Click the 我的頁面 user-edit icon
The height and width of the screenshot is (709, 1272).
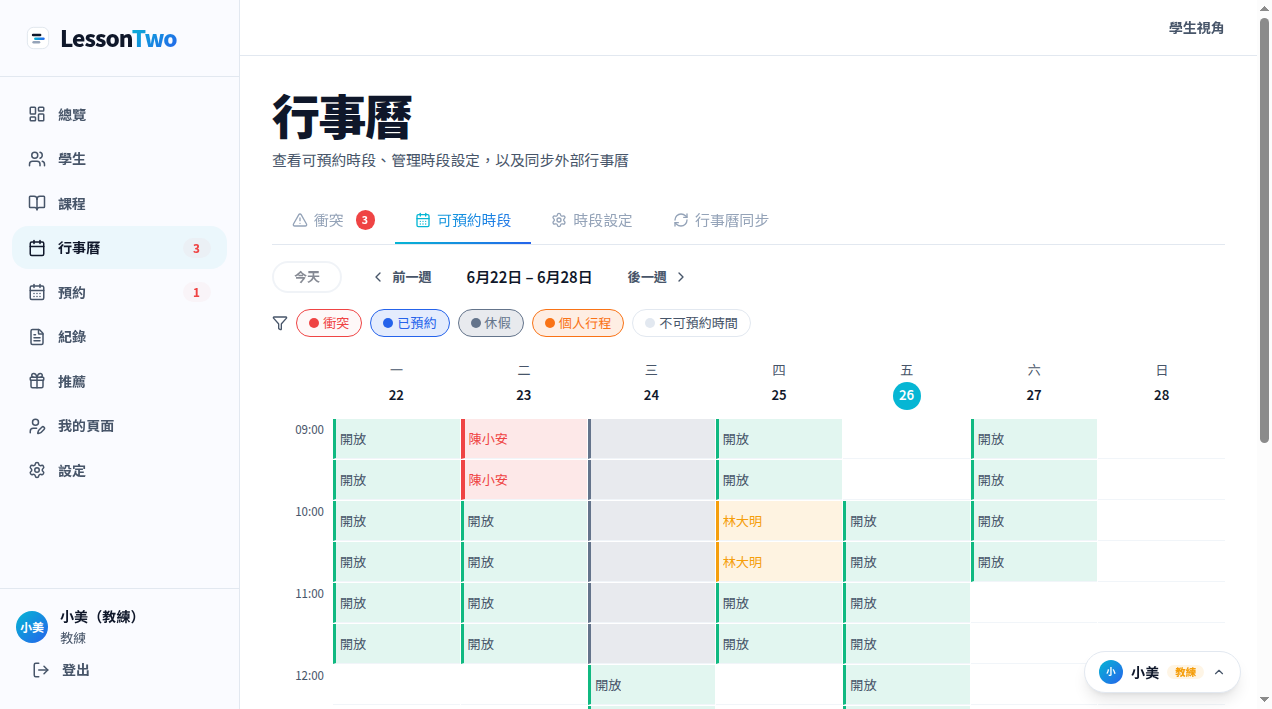click(37, 426)
